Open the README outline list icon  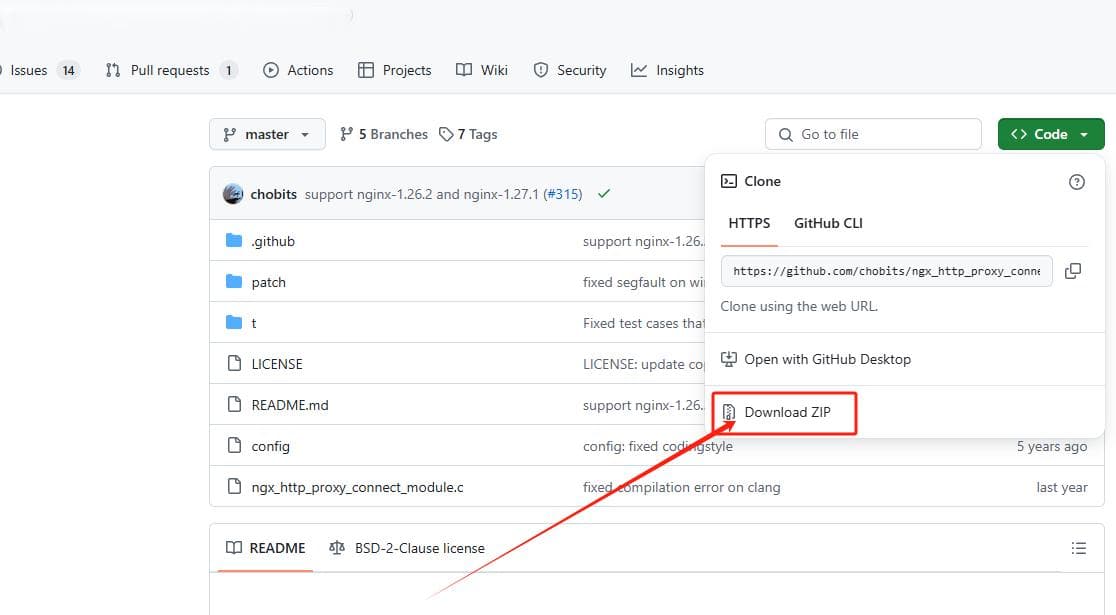[1079, 548]
